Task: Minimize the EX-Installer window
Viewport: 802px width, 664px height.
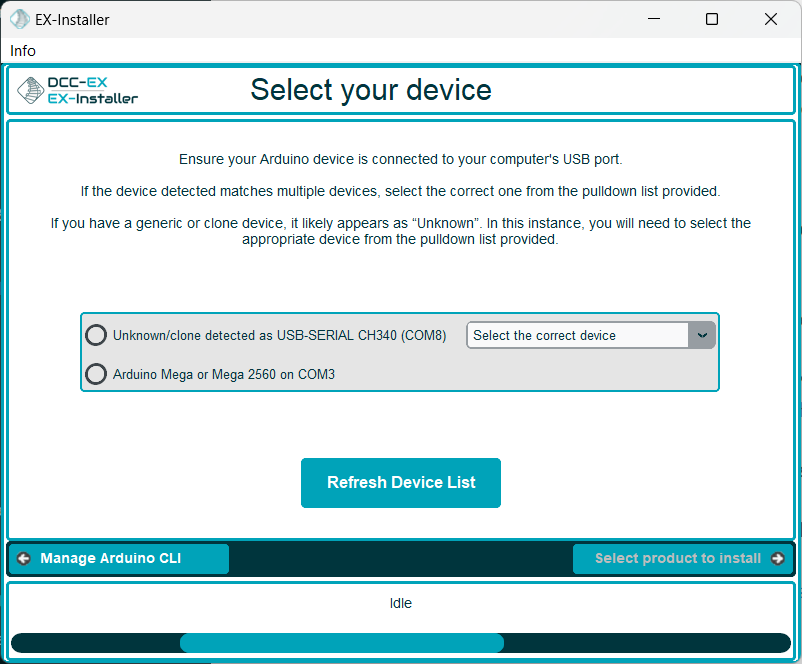Action: [654, 19]
